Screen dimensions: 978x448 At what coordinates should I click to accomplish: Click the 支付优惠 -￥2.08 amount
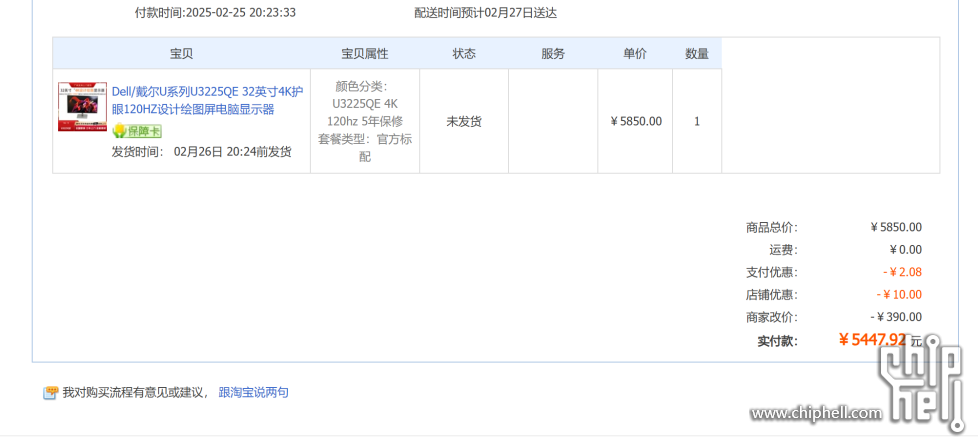point(902,272)
